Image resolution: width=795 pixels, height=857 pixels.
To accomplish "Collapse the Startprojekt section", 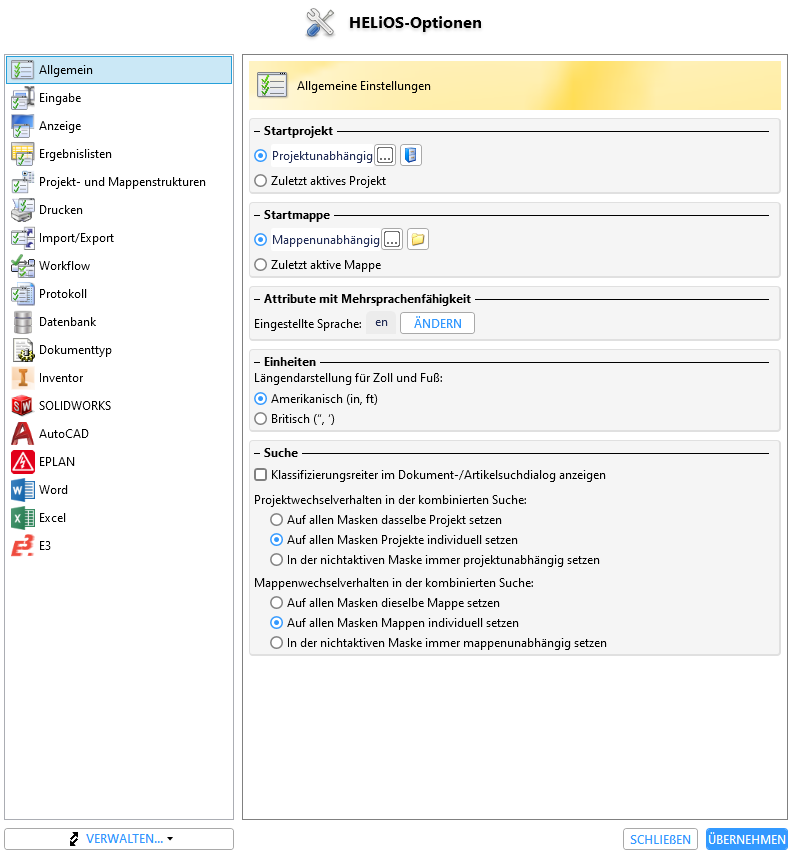I will [257, 131].
